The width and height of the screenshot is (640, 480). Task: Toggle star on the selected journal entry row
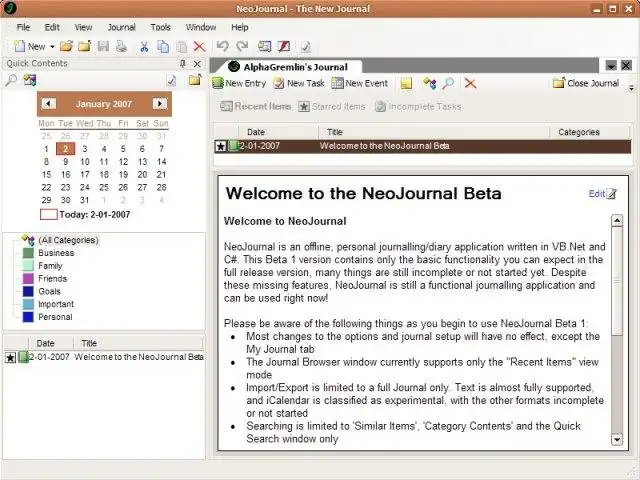point(220,146)
